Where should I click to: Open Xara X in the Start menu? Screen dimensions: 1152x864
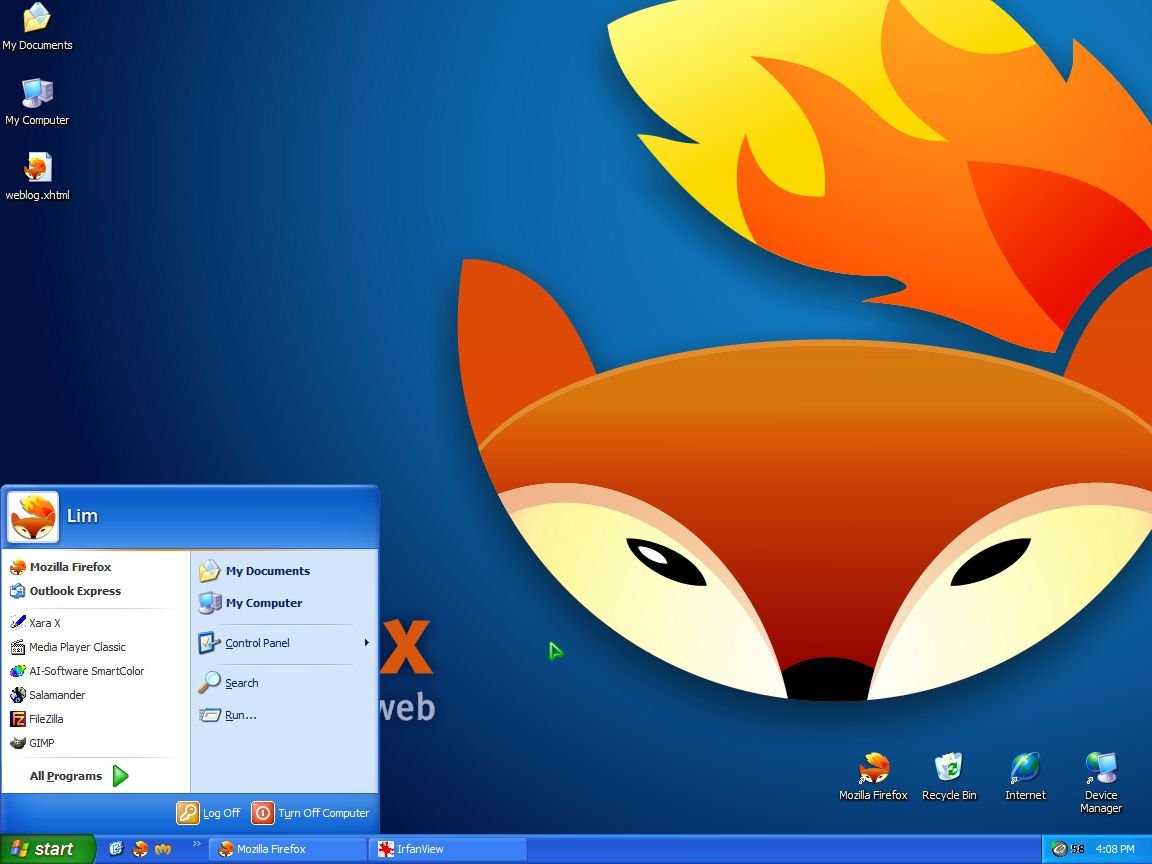coord(44,623)
